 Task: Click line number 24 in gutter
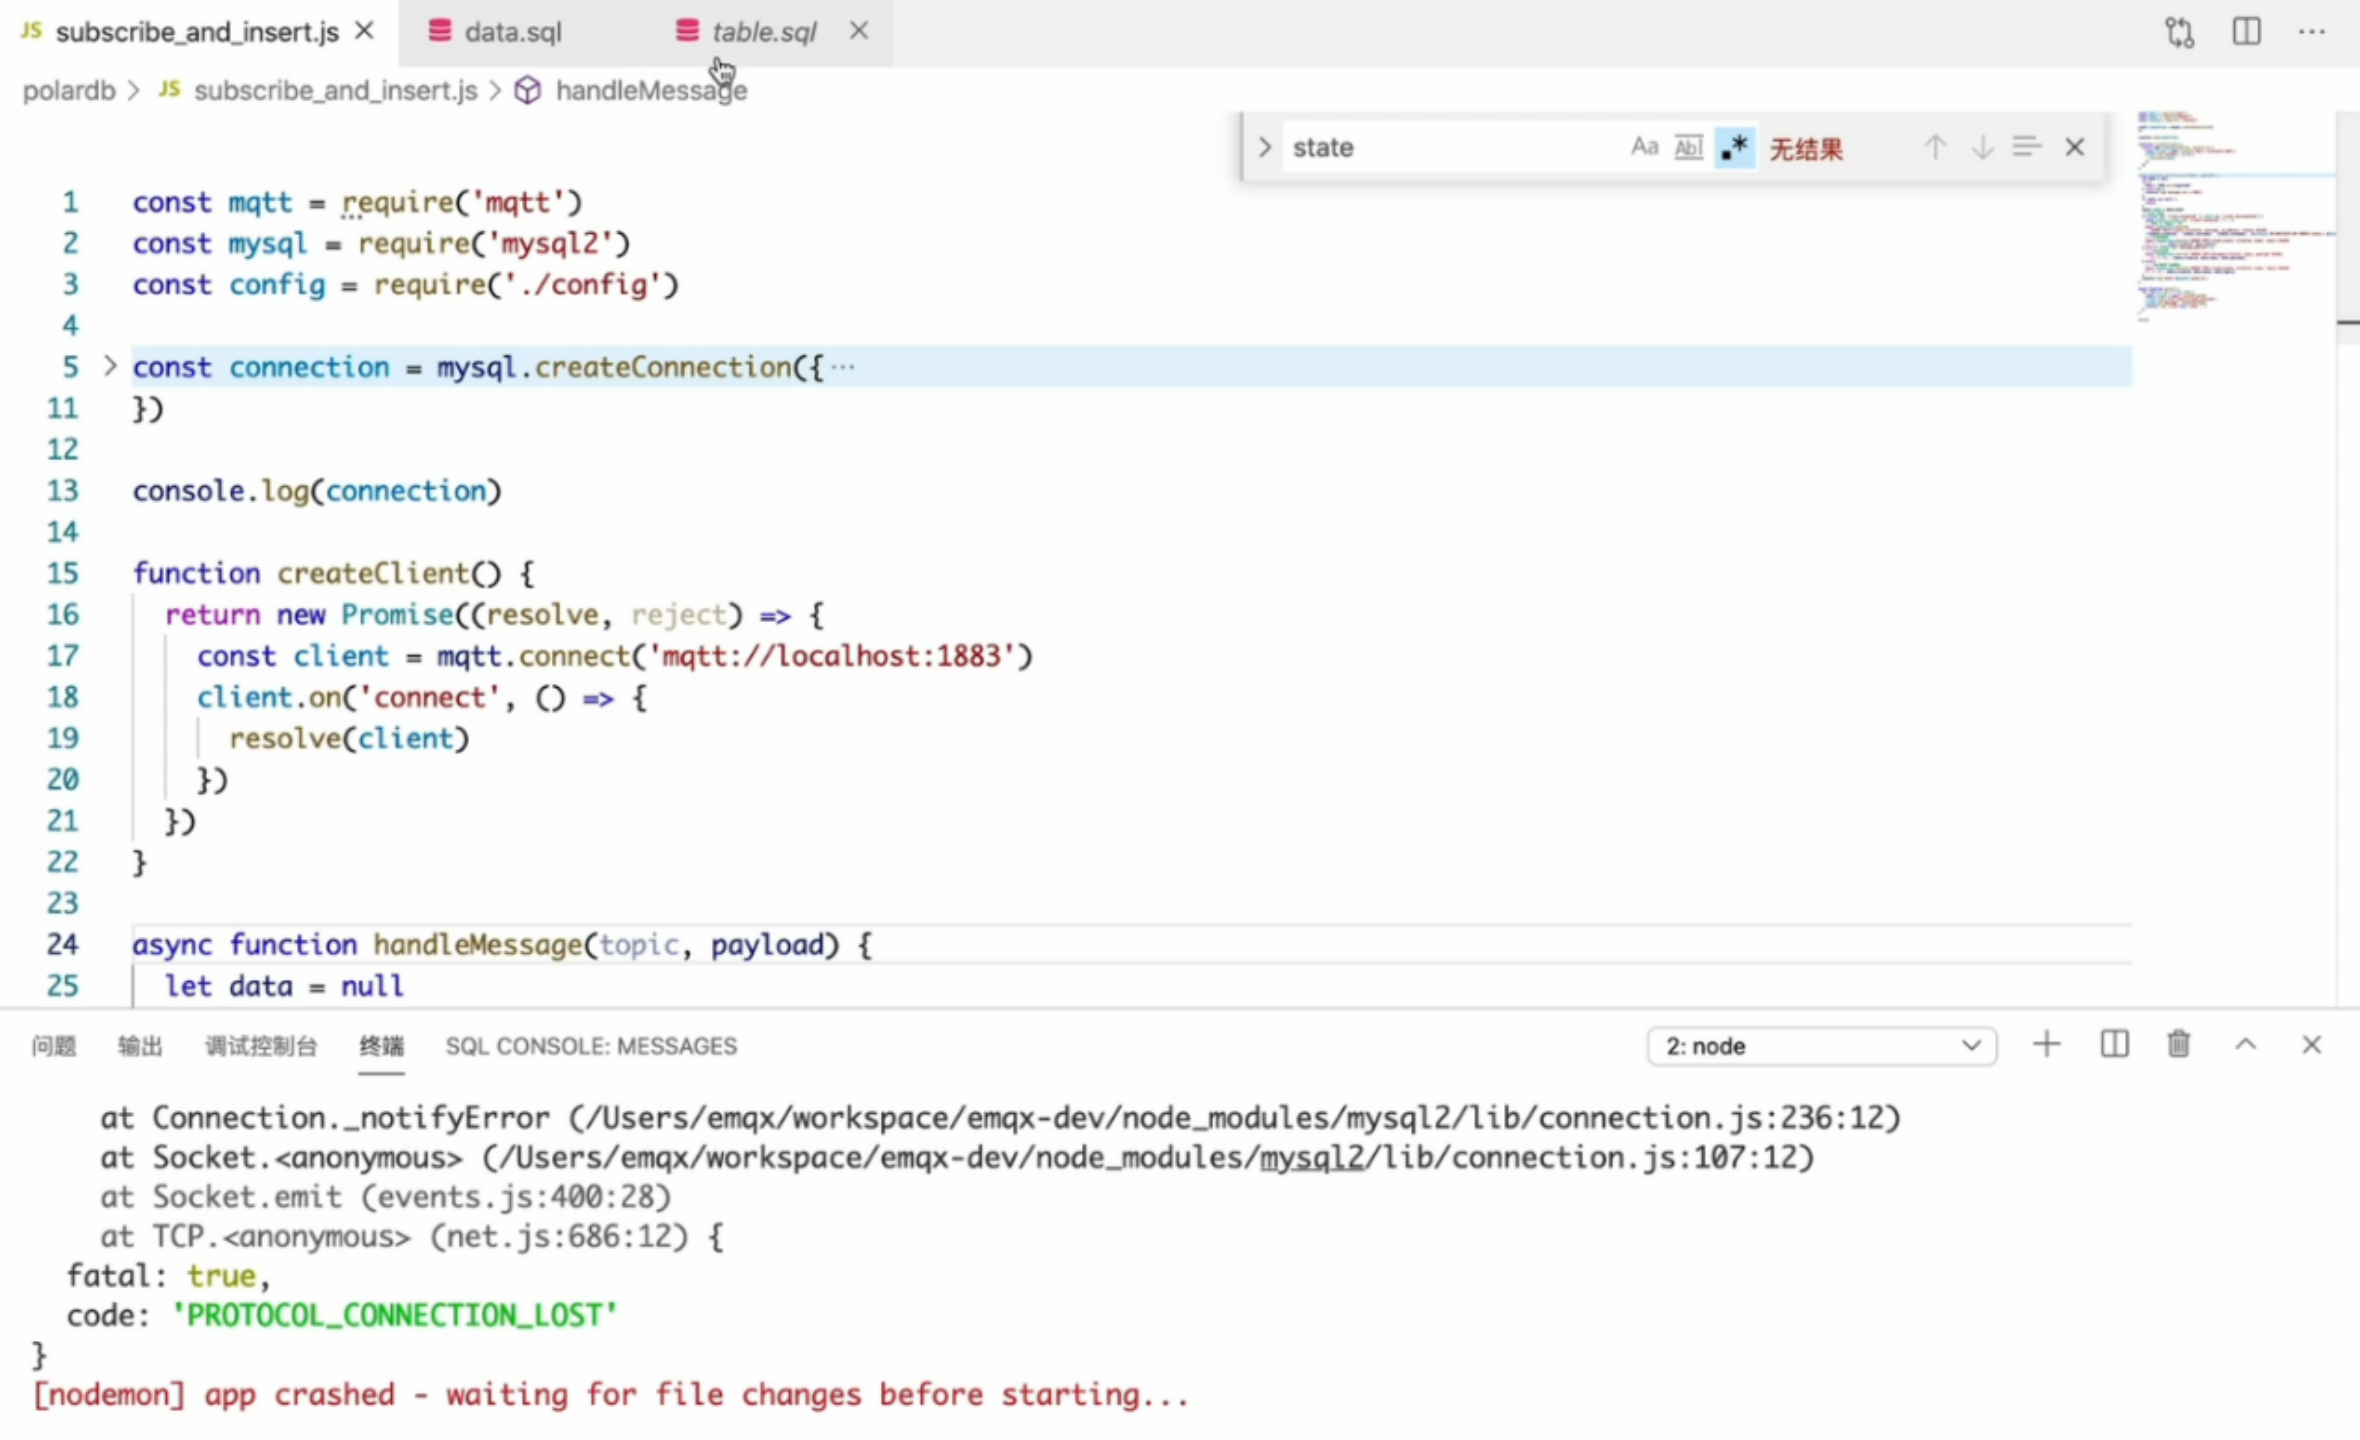pos(62,945)
